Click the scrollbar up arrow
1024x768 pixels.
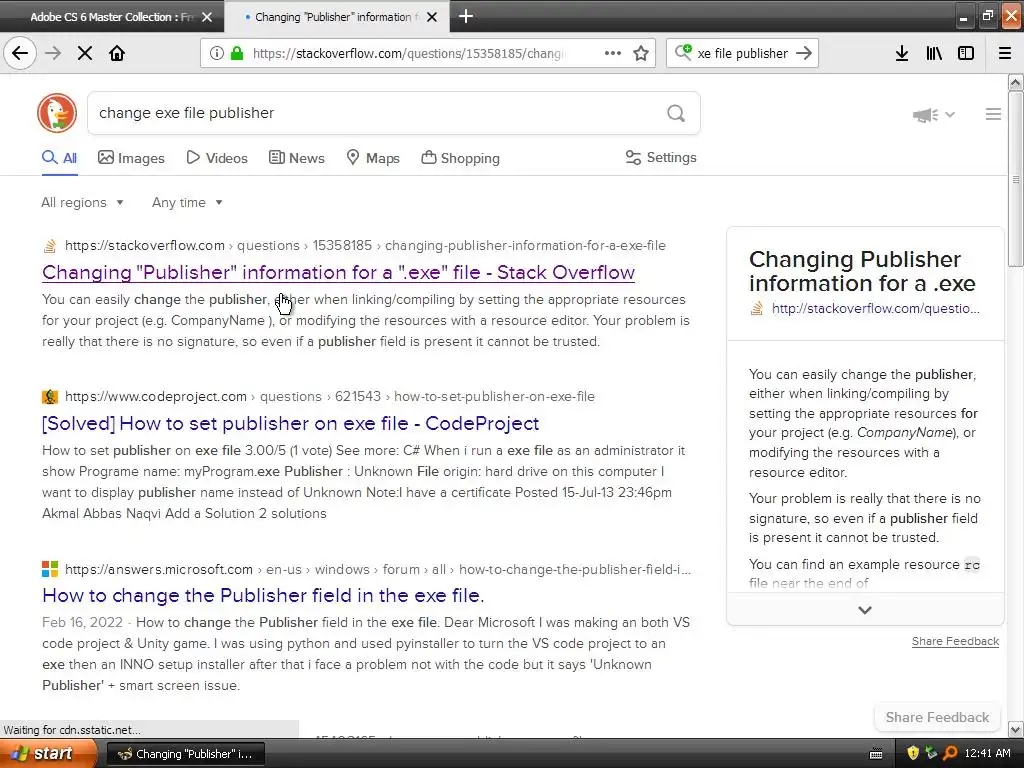[x=1016, y=82]
